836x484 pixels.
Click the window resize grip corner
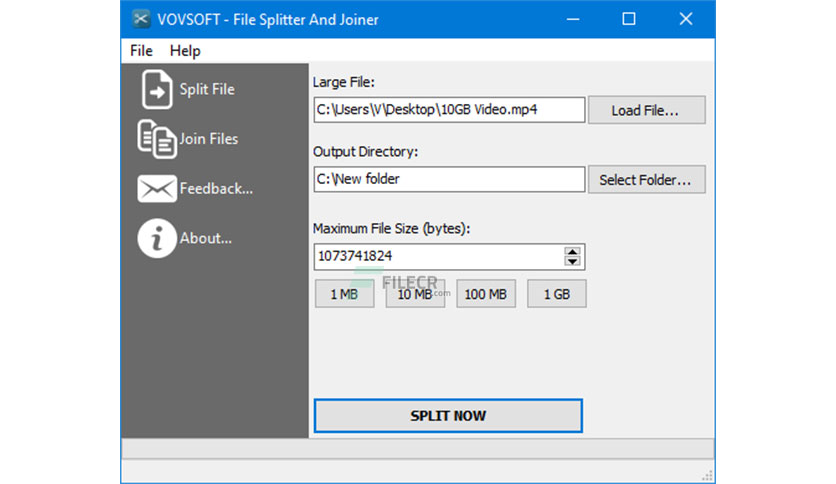(708, 475)
